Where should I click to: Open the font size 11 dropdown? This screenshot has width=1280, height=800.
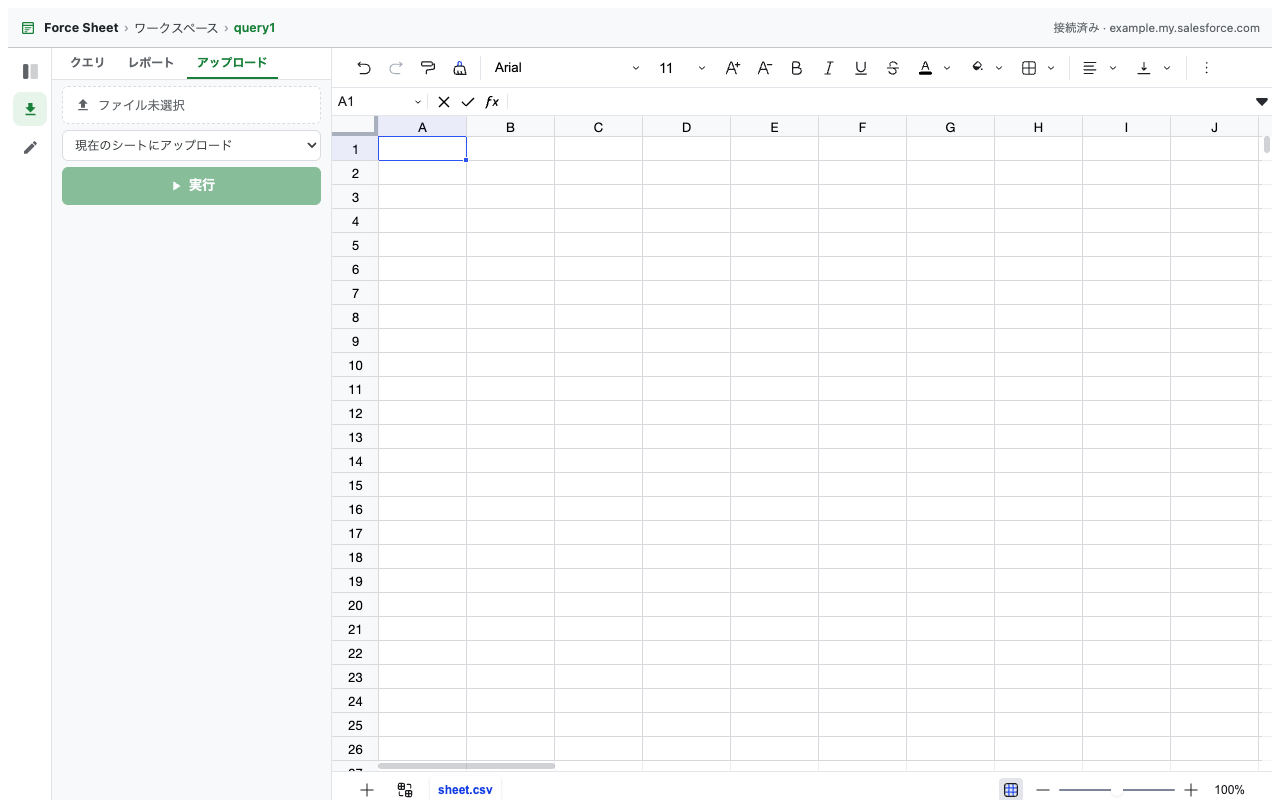tap(682, 68)
